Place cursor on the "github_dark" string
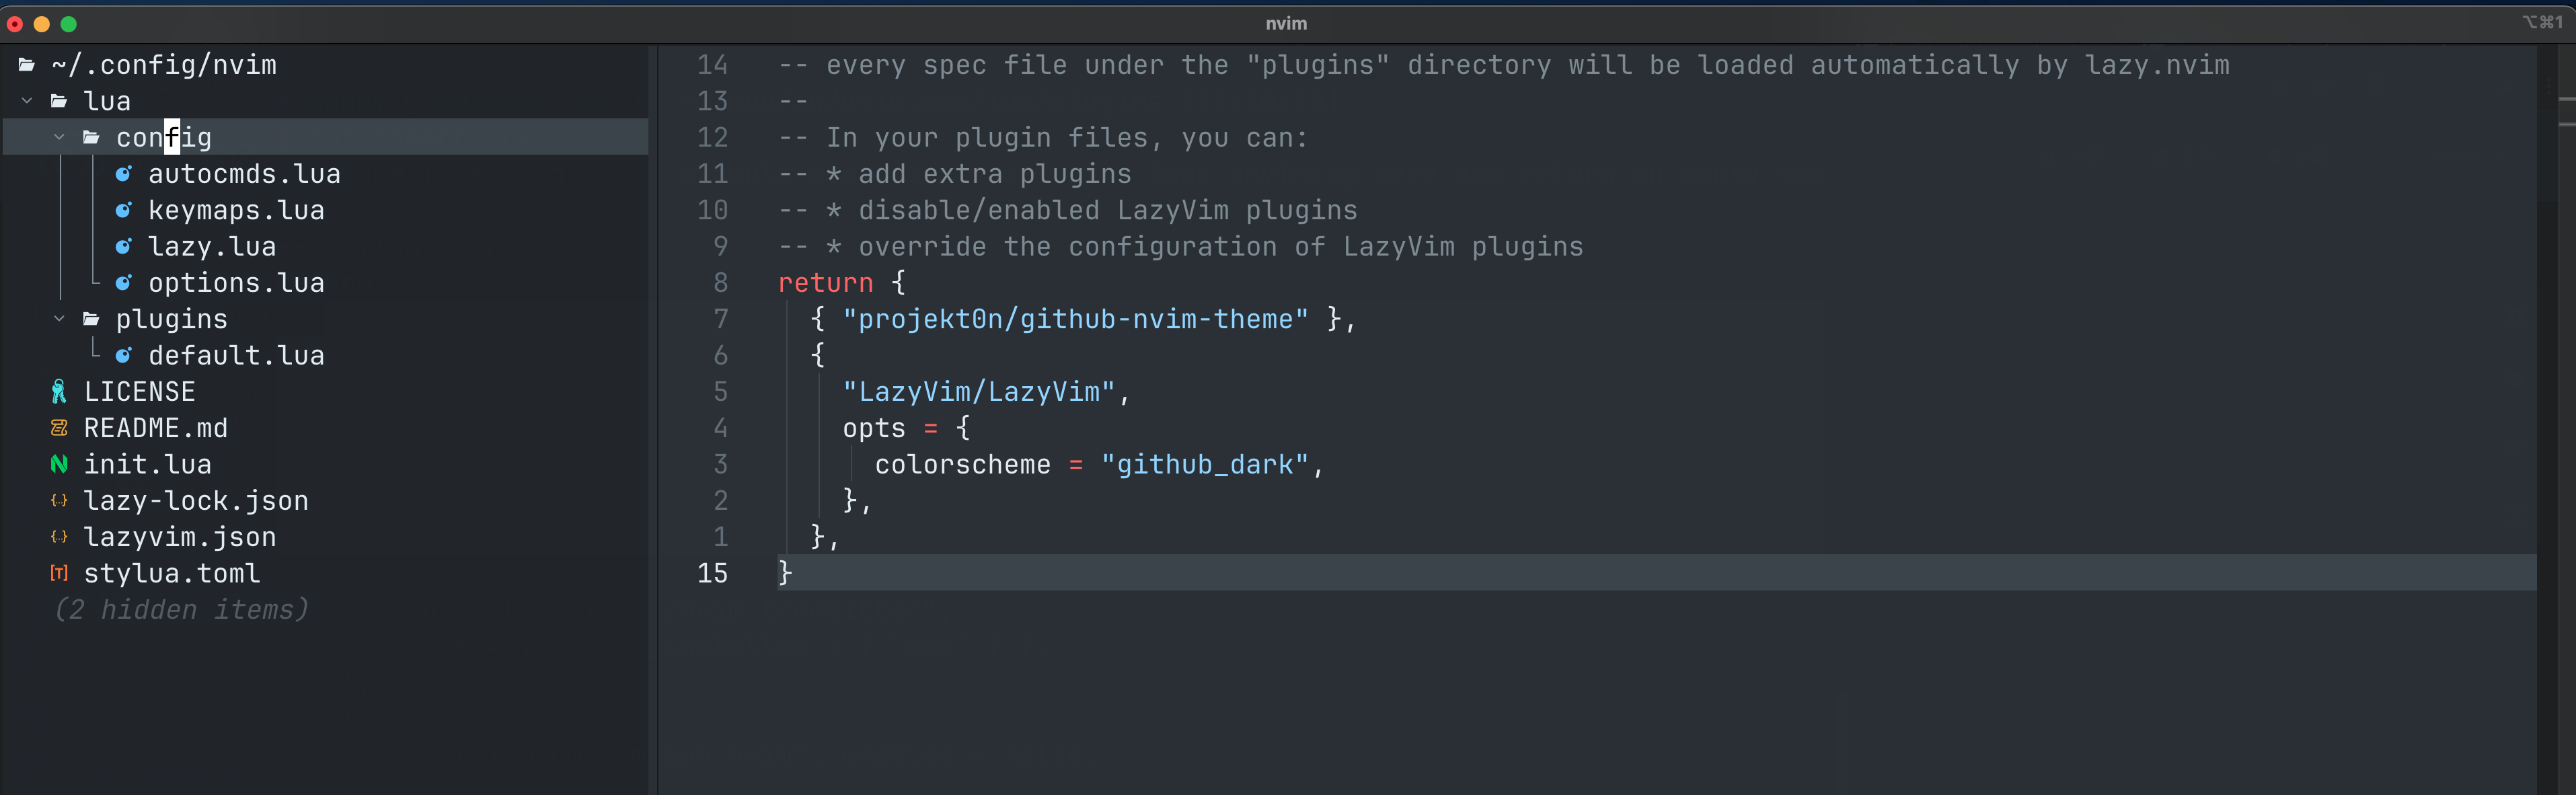Viewport: 2576px width, 795px height. click(x=1204, y=465)
